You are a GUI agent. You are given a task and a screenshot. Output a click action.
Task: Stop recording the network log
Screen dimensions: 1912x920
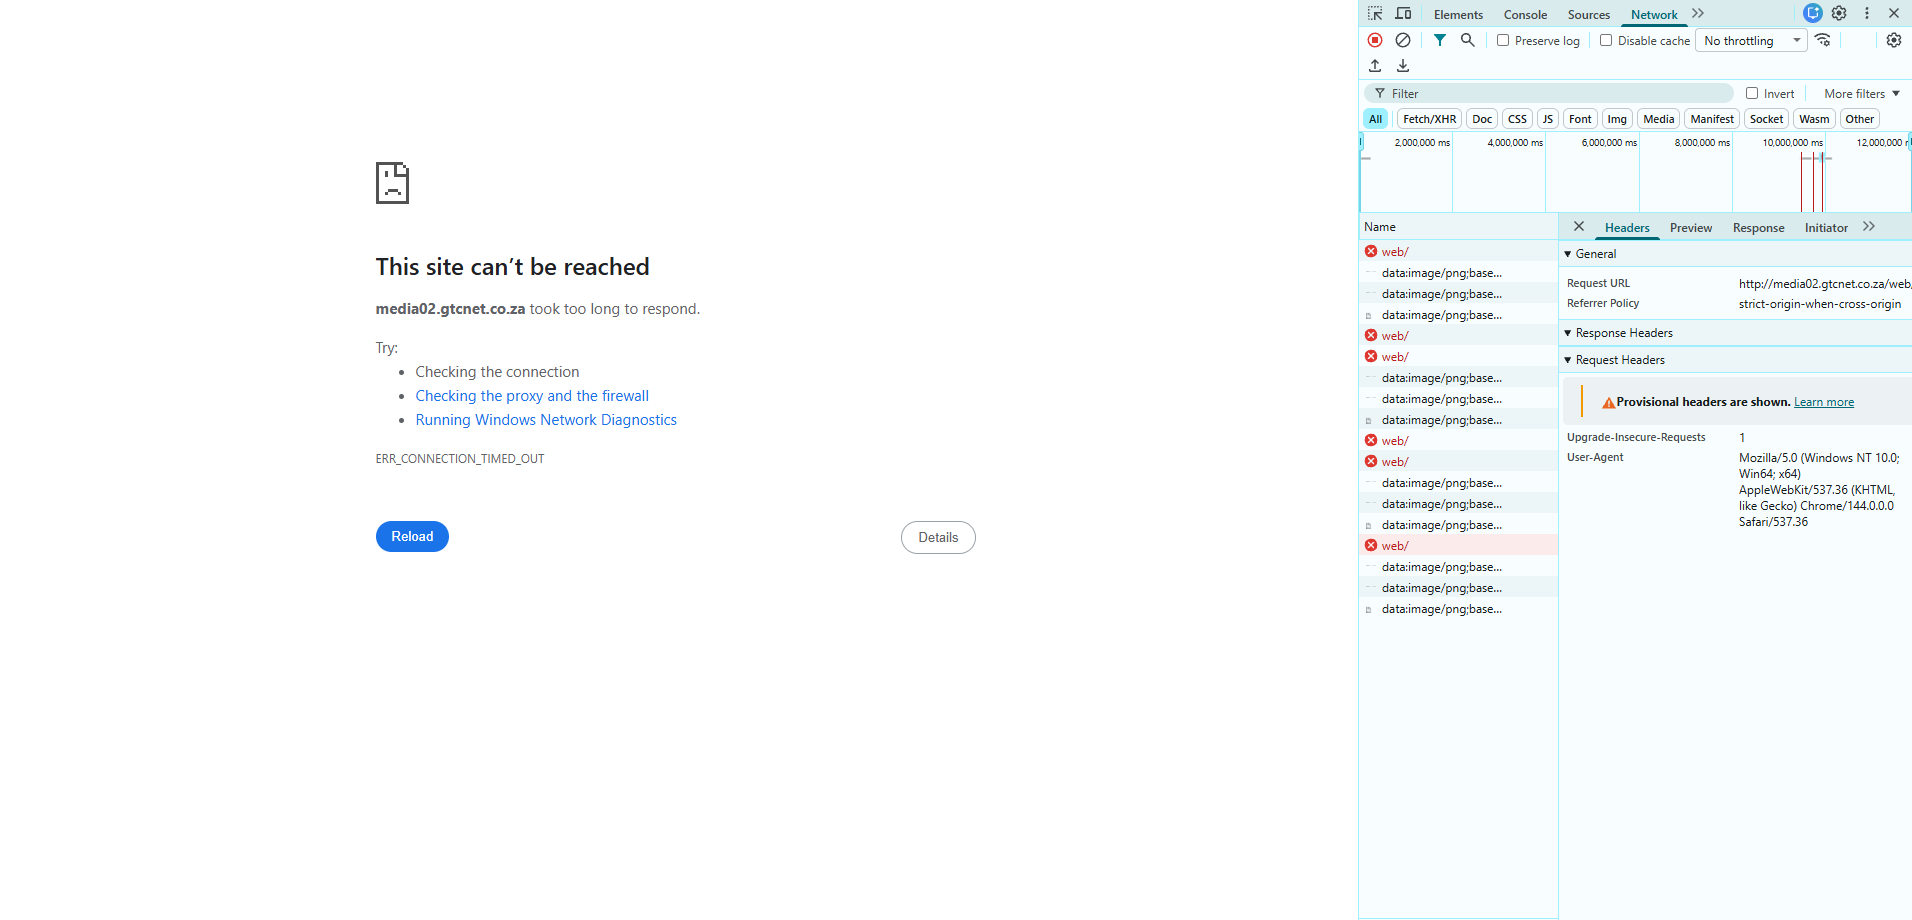coord(1375,40)
